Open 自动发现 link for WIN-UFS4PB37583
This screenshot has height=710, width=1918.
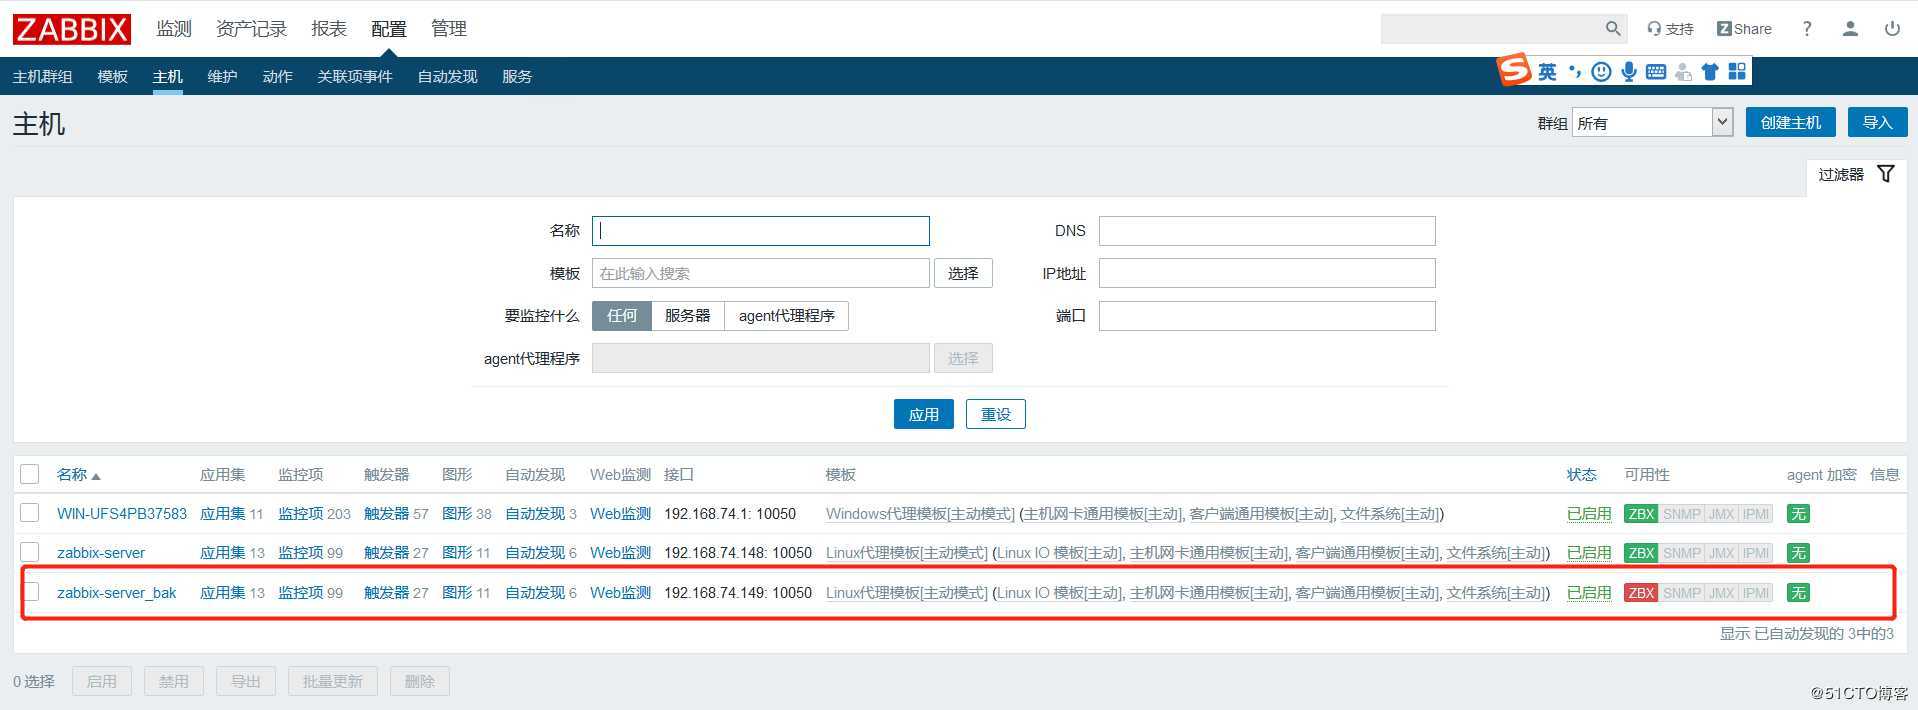coord(535,514)
